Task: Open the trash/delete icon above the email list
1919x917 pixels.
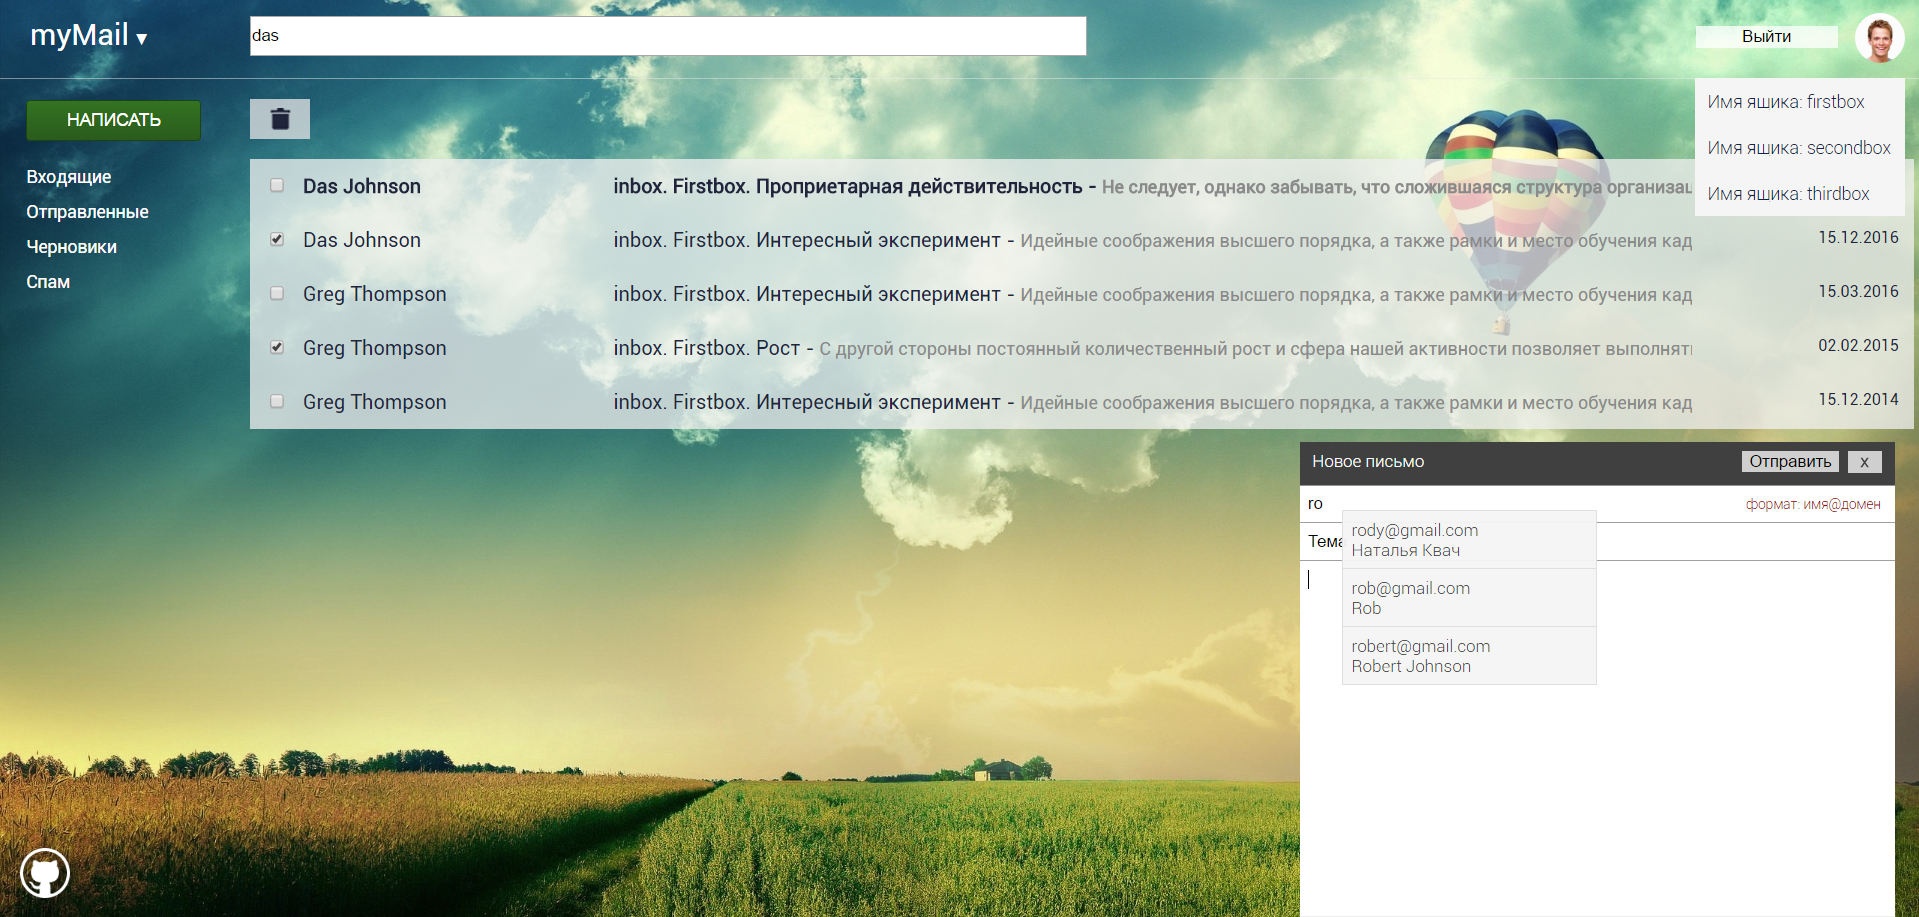Action: click(279, 118)
